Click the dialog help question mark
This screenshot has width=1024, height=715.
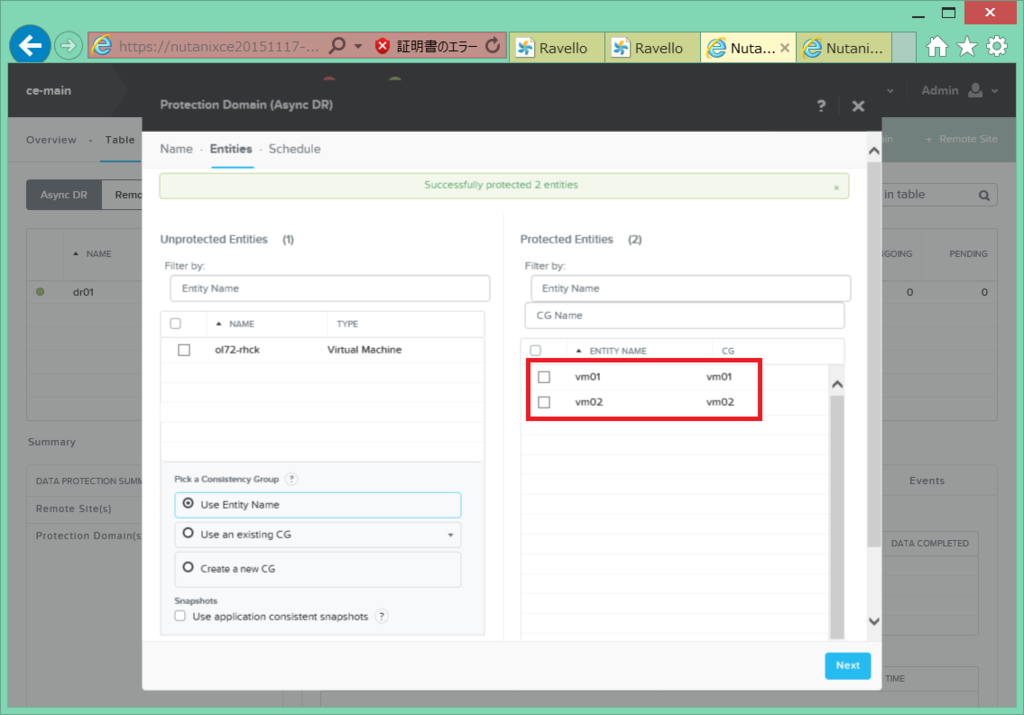[821, 106]
